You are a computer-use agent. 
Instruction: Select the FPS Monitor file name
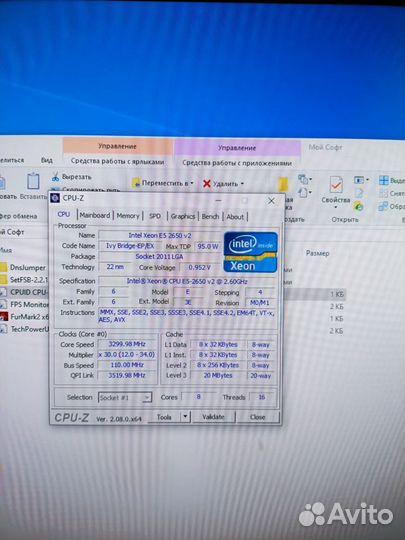point(29,304)
